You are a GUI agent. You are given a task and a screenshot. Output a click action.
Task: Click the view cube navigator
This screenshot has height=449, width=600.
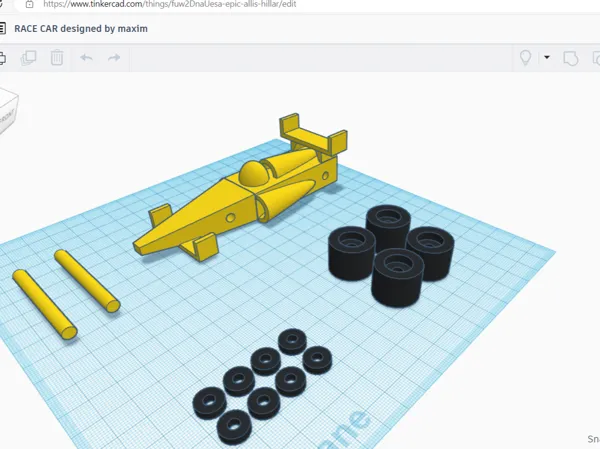(x=7, y=111)
